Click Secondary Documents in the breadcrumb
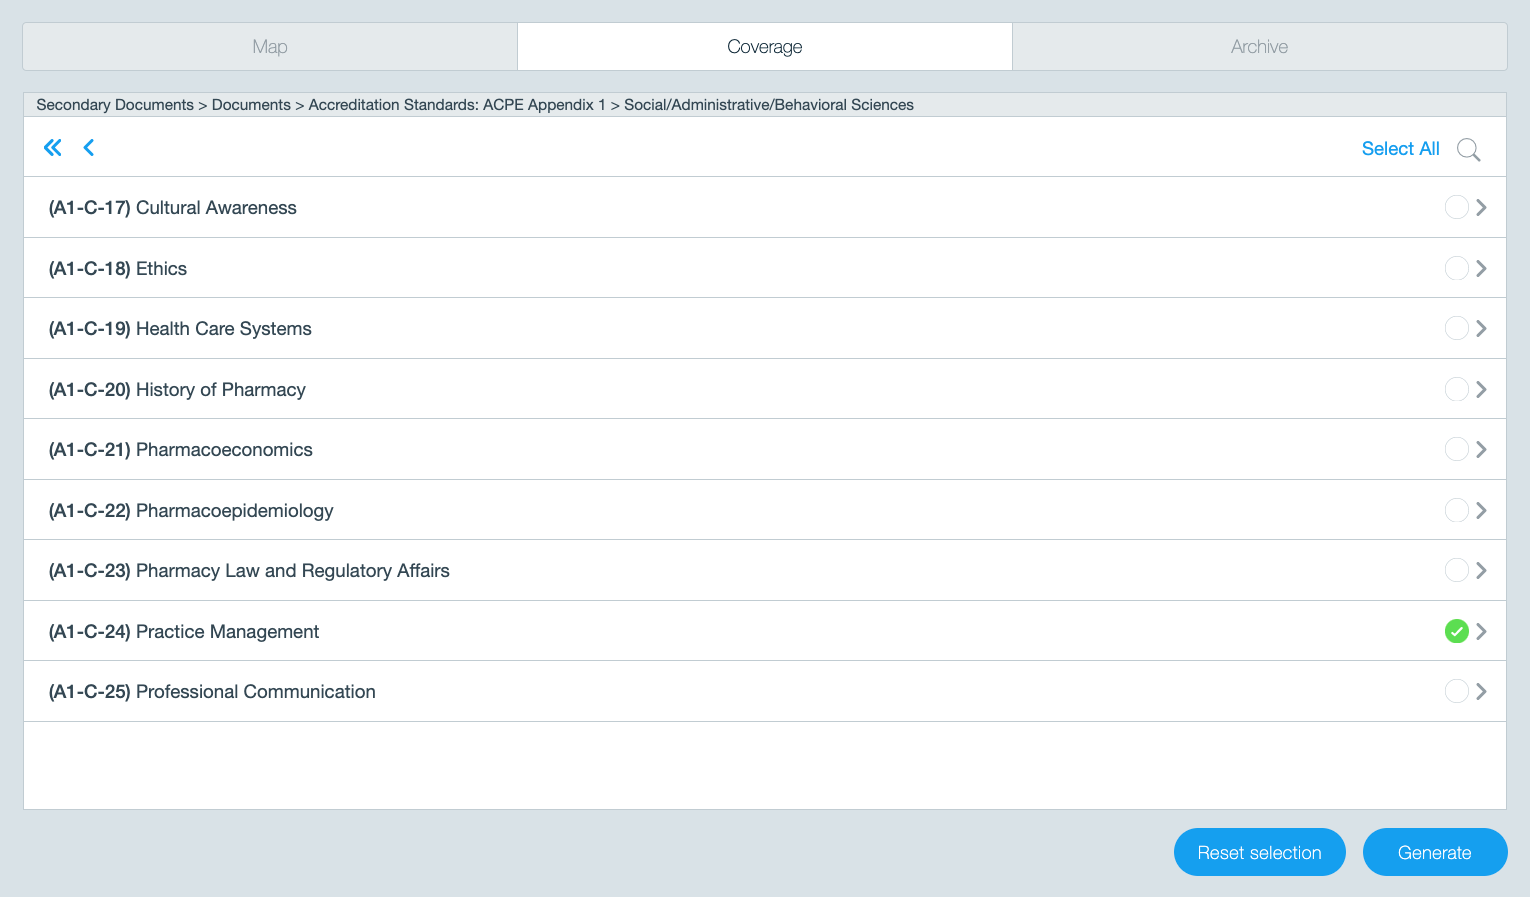1530x897 pixels. point(115,105)
